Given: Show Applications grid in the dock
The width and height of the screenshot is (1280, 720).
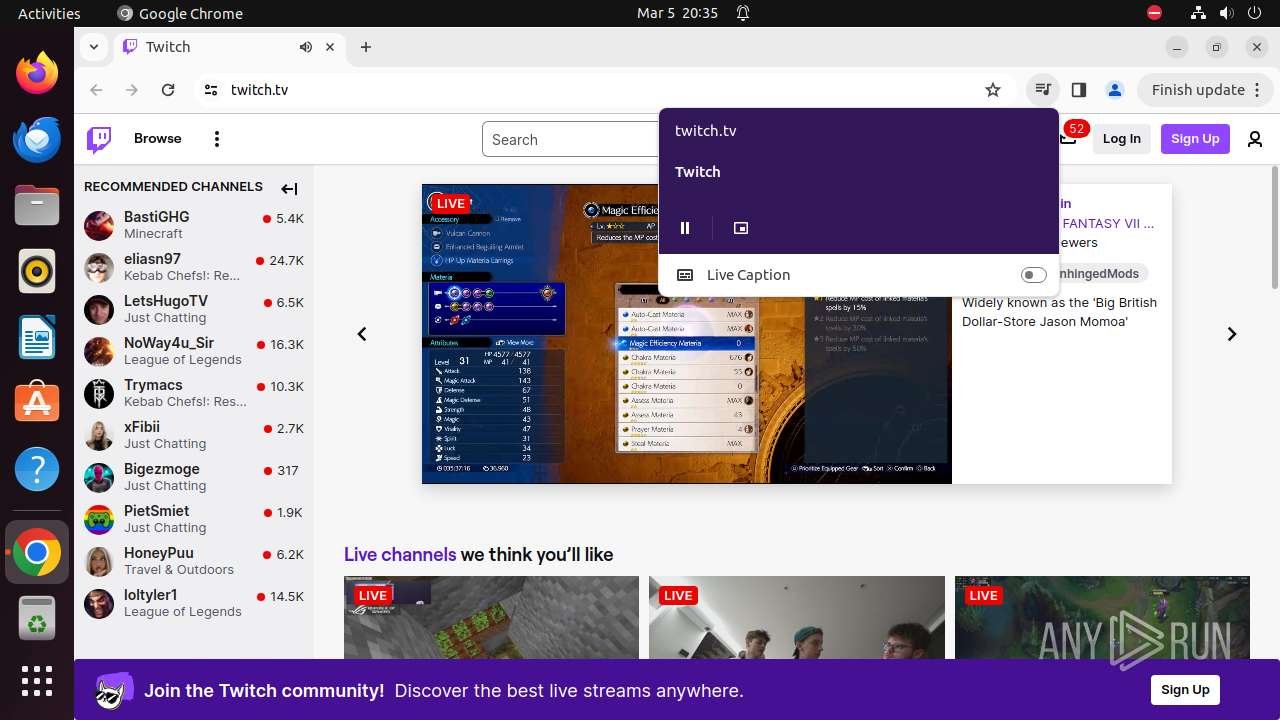Looking at the screenshot, I should pos(37,681).
